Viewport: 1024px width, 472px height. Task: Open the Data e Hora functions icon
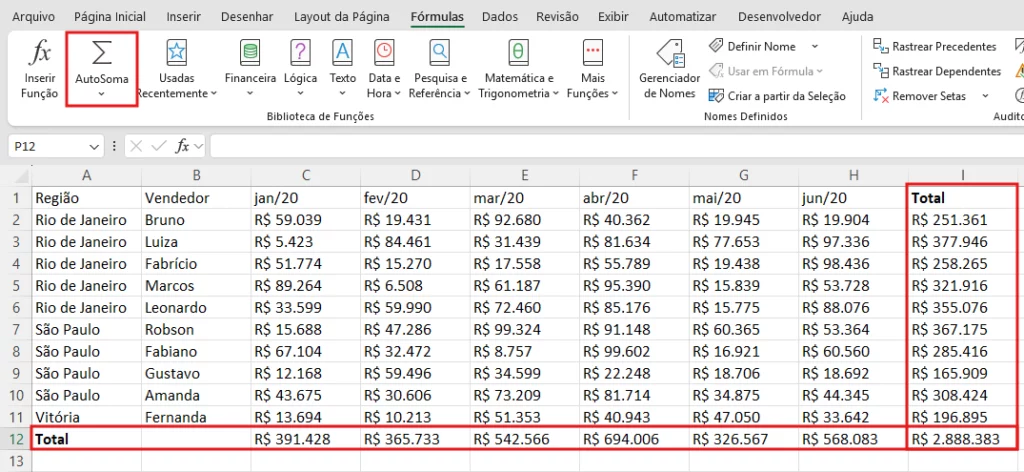tap(384, 52)
